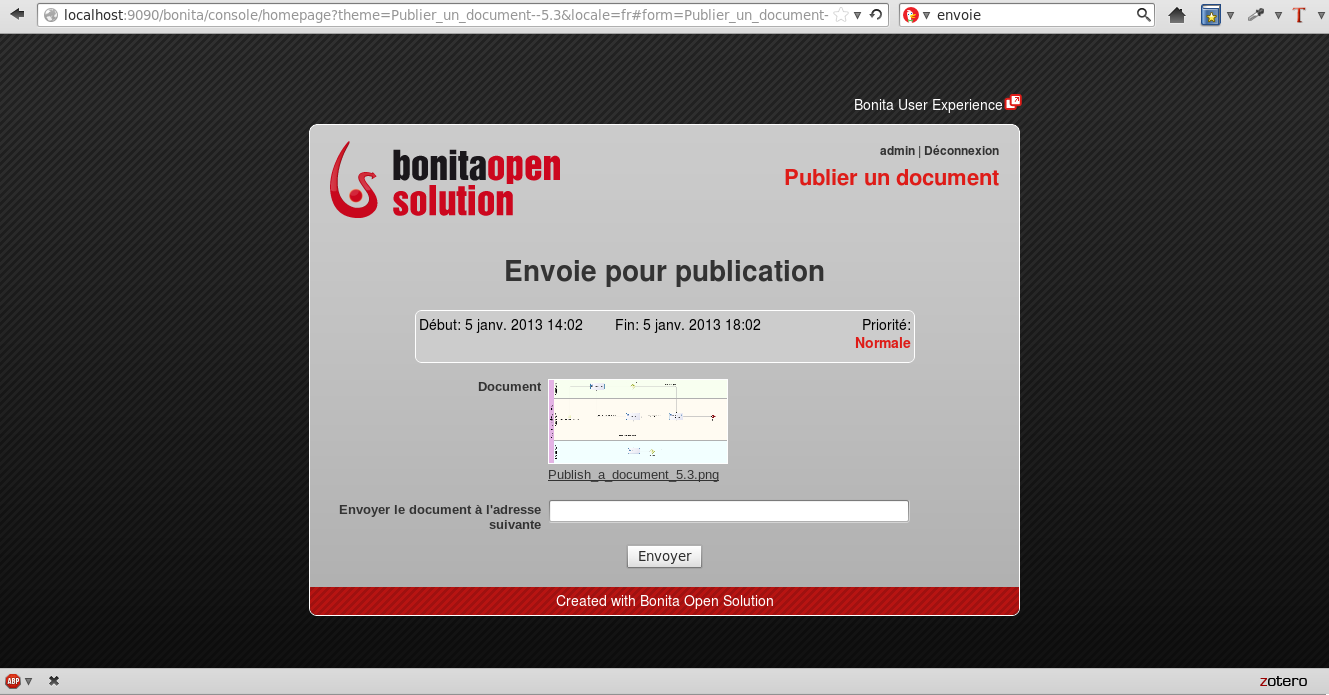Open the search engine selector dropdown arrow
Viewport: 1329px width, 695px height.
(927, 15)
